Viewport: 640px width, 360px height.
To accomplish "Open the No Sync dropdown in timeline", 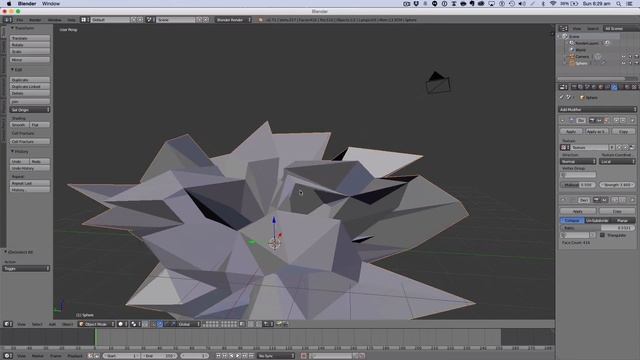I will [276, 356].
